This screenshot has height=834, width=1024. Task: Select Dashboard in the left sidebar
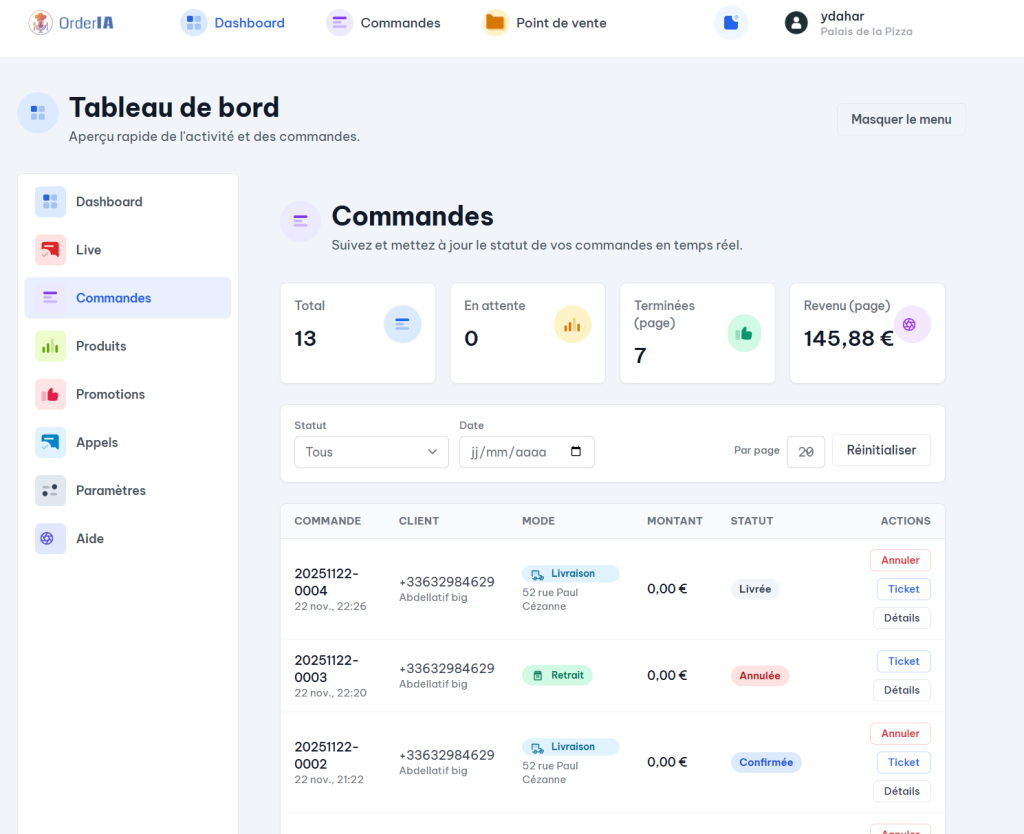point(109,202)
